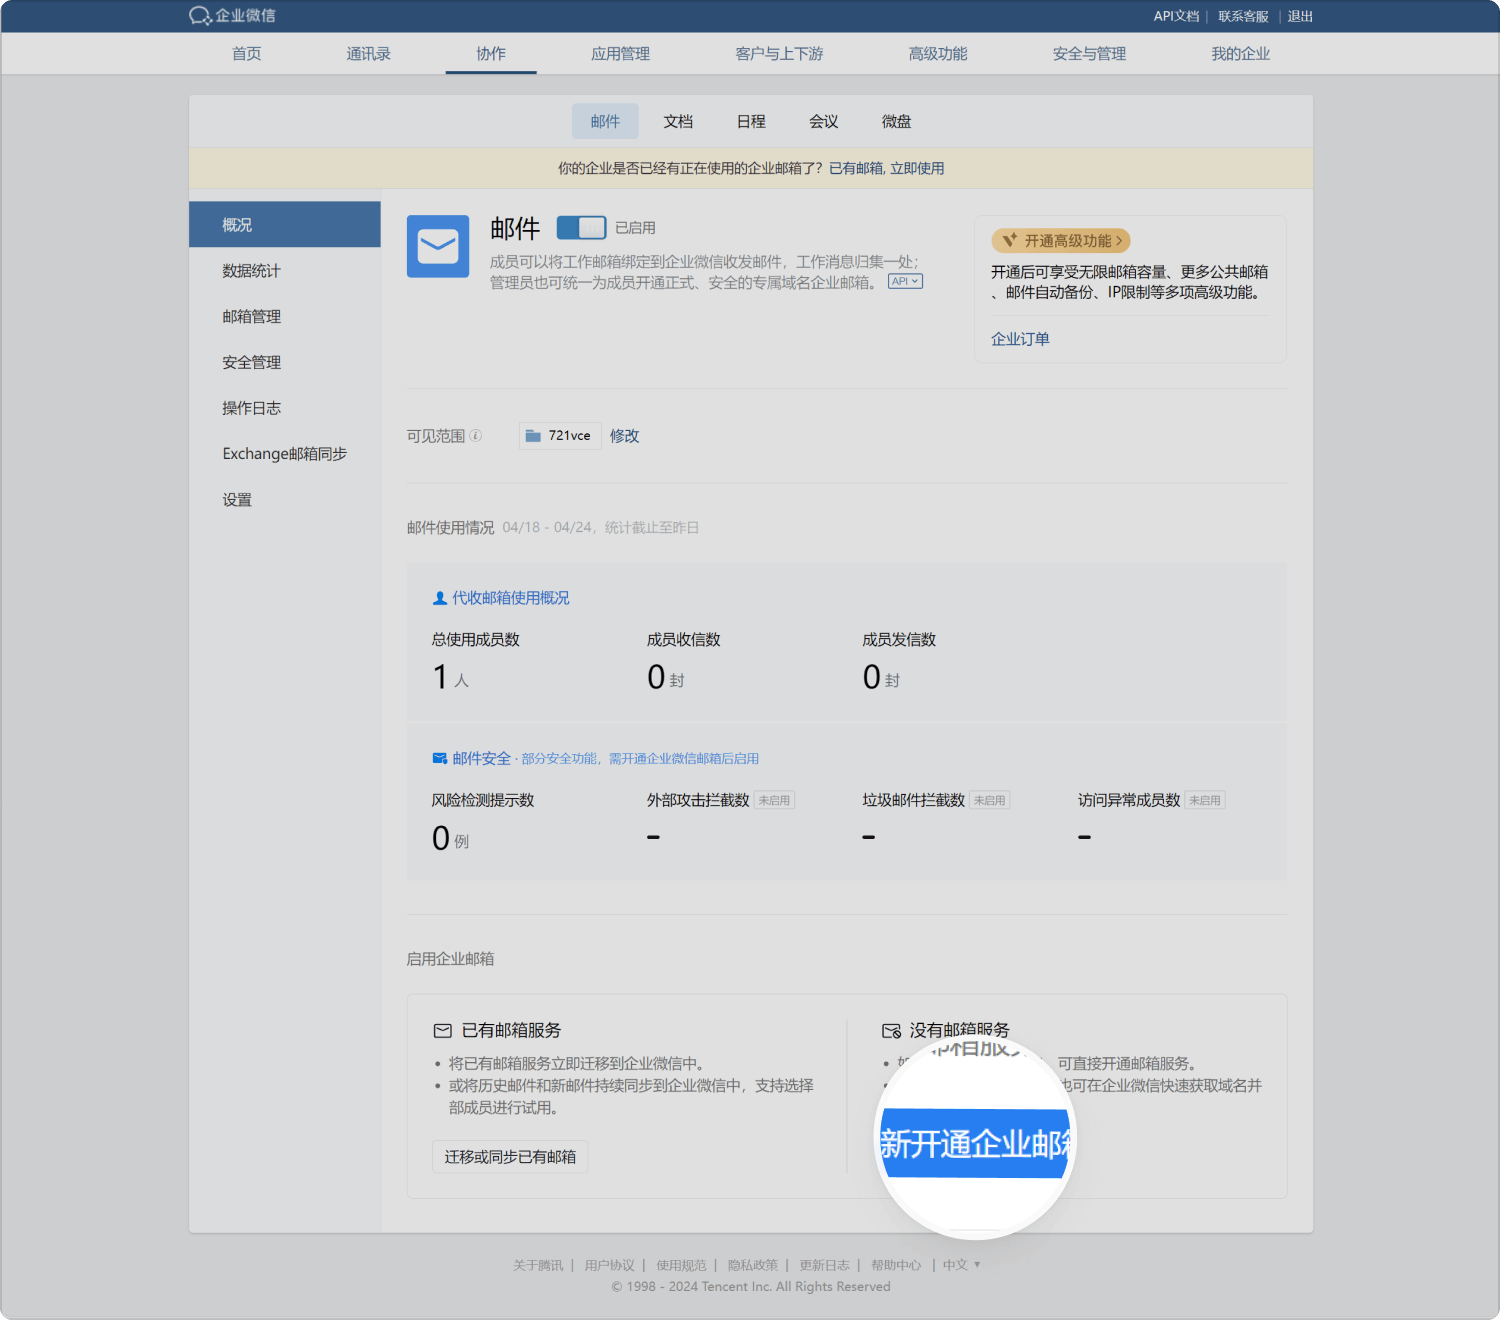The image size is (1500, 1320).
Task: Open the 中文 language dropdown
Action: tap(961, 1265)
